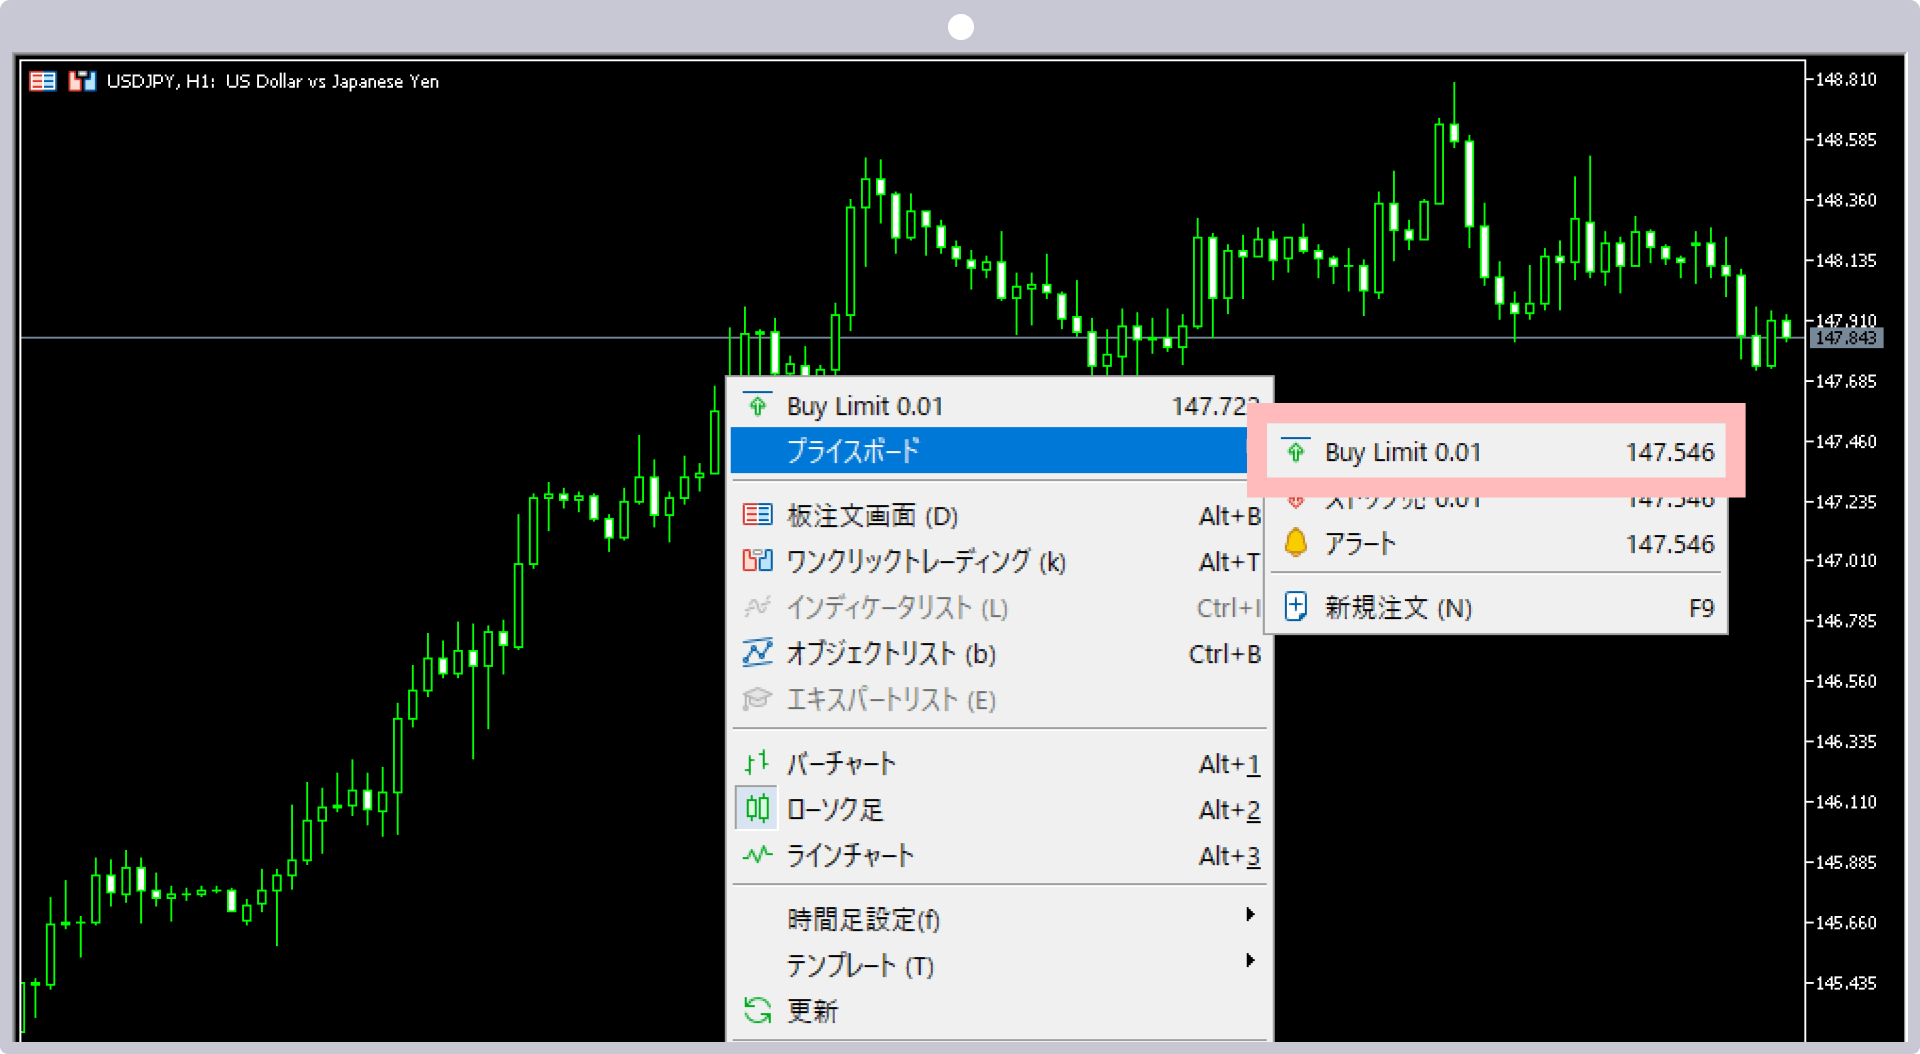Click the ワンクリックトレーディング icon
Viewport: 1920px width, 1054px height.
coord(757,560)
